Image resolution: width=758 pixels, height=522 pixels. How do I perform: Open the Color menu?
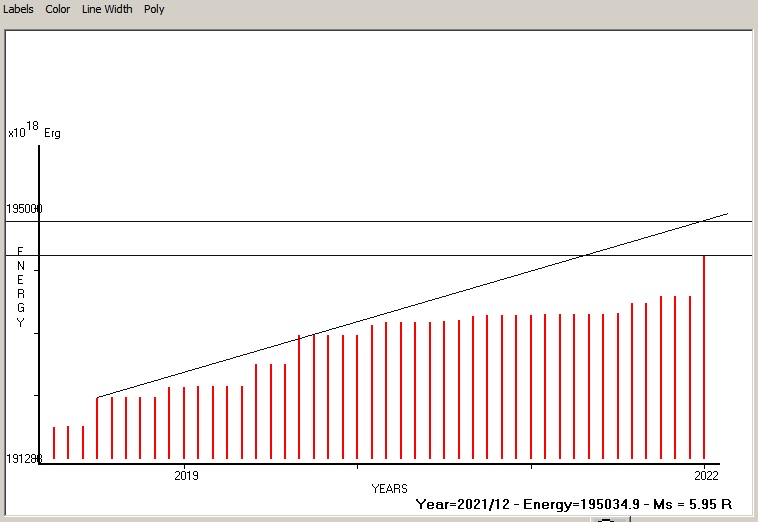58,9
